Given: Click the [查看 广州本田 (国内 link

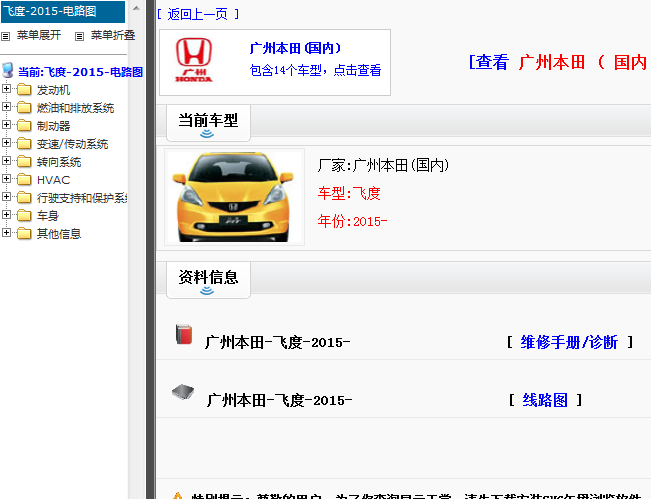Looking at the screenshot, I should pyautogui.click(x=559, y=62).
